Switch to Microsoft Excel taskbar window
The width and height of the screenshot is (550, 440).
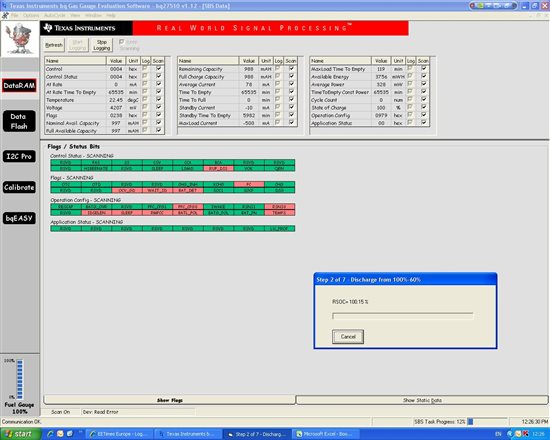coord(326,434)
